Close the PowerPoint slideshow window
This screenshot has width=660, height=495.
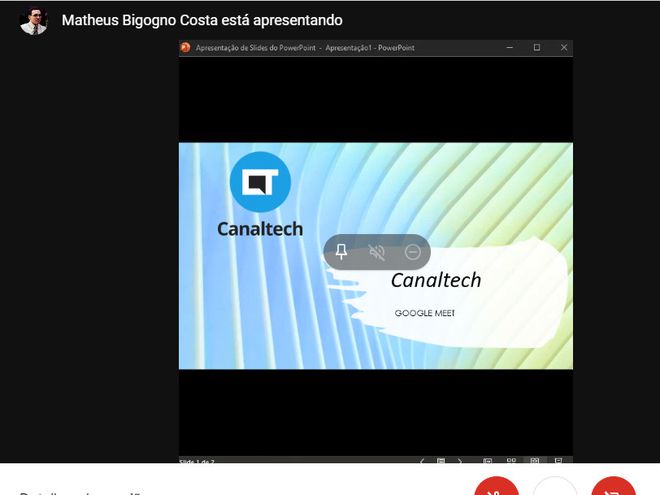coord(564,48)
